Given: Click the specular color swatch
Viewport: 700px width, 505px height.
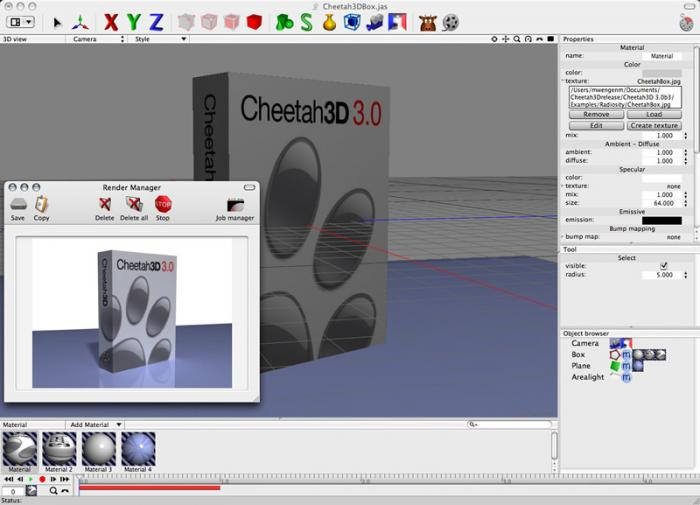Looking at the screenshot, I should 662,178.
